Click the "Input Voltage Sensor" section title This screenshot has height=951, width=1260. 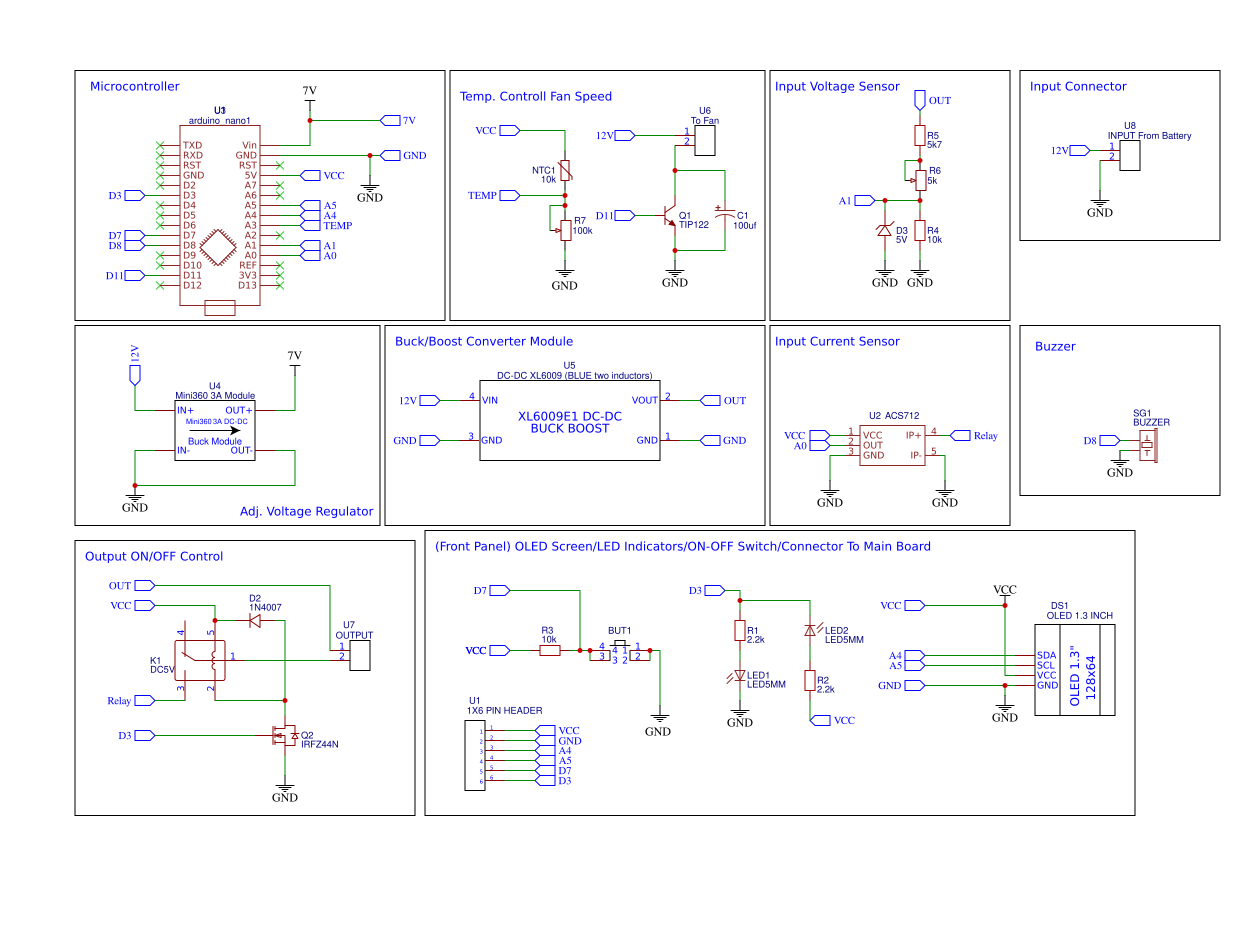(x=837, y=87)
